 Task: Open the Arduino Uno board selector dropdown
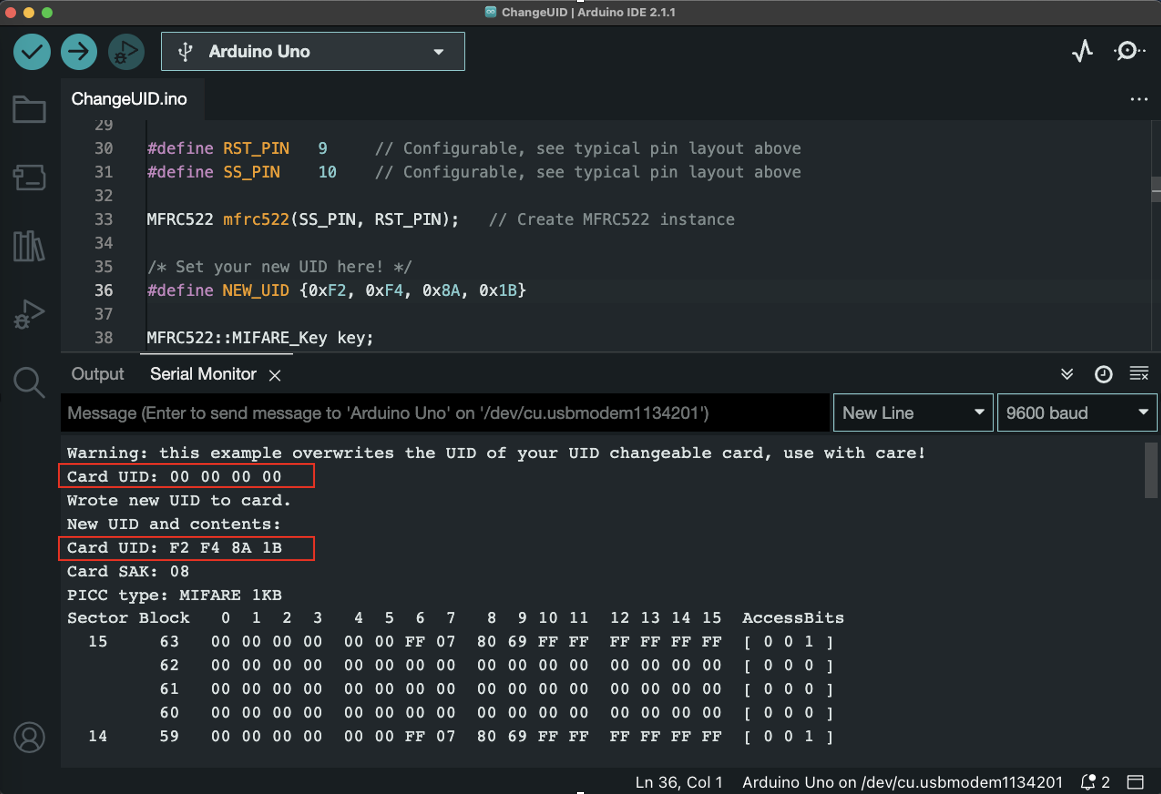(312, 52)
